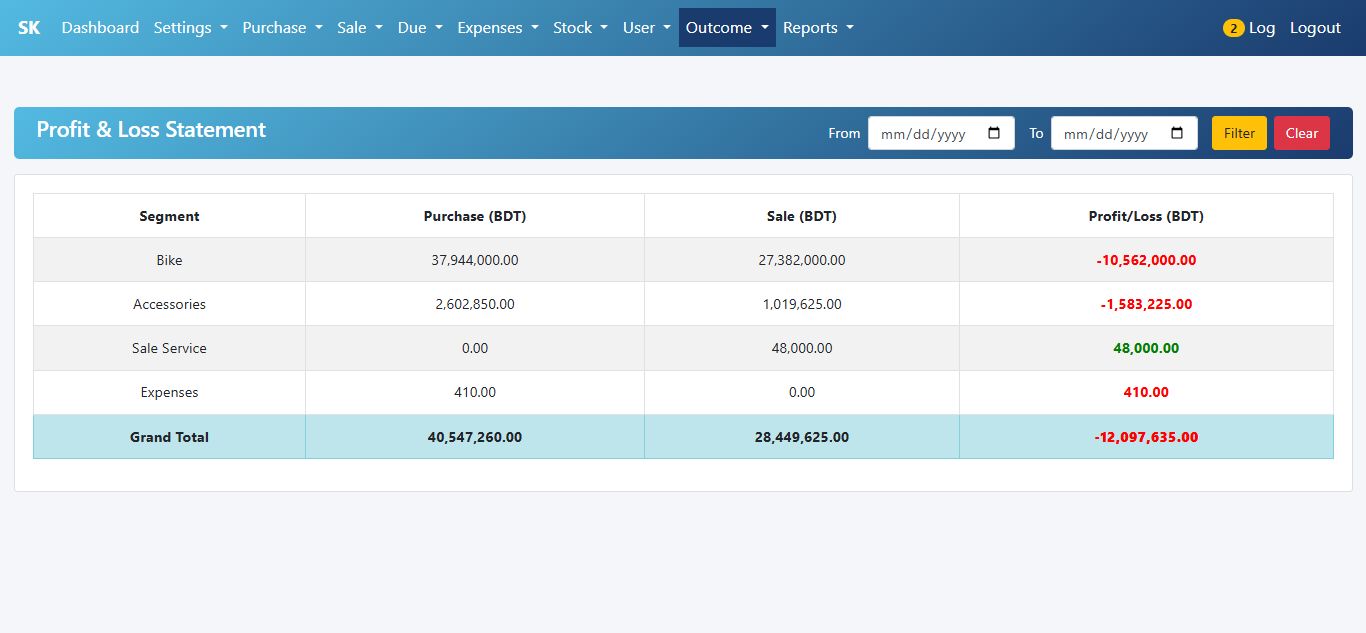Viewport: 1366px width, 633px height.
Task: Open the active Outcome dropdown
Action: (x=727, y=28)
